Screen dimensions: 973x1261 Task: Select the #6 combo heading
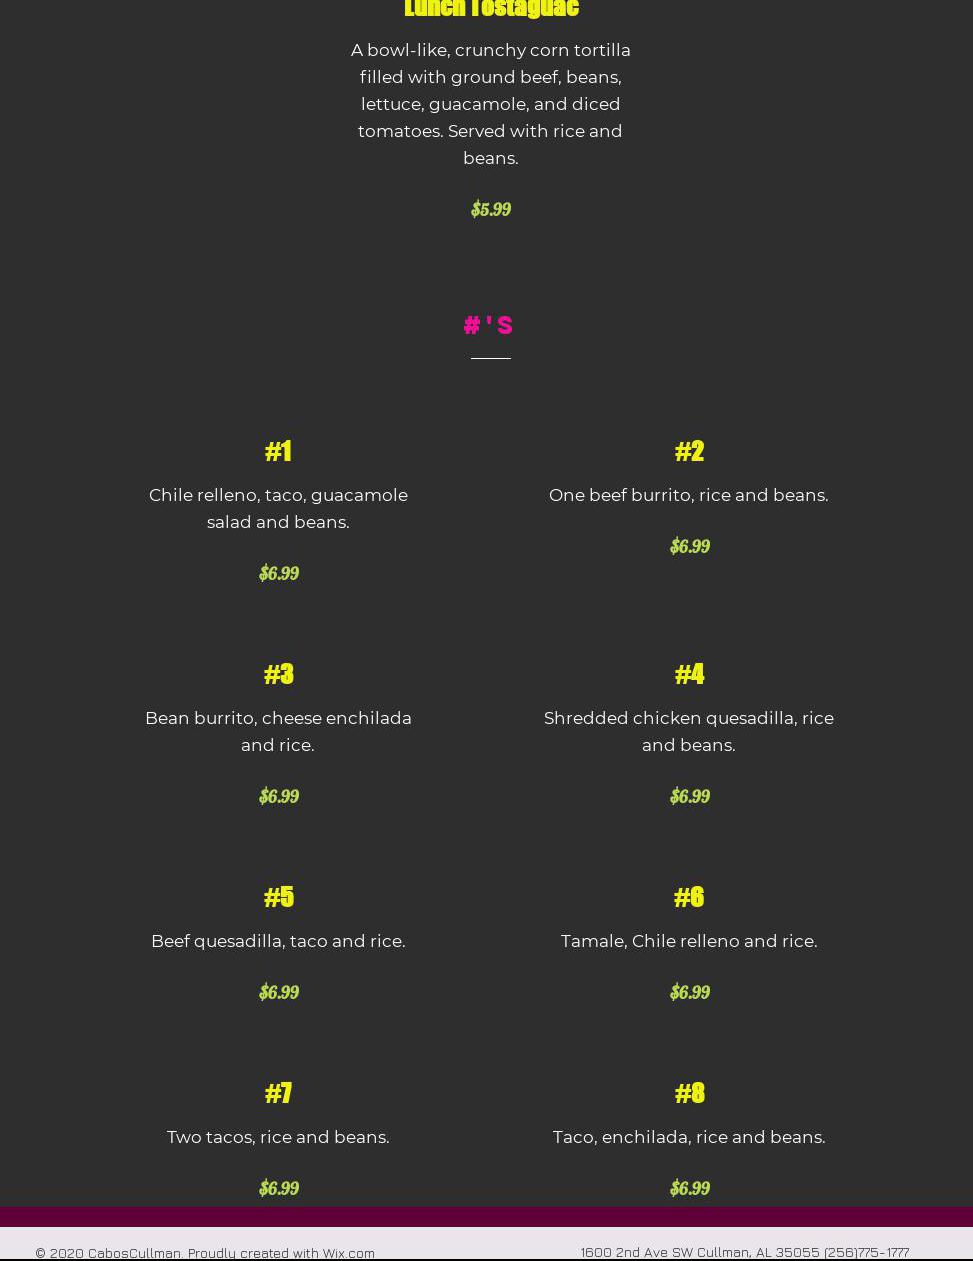click(689, 897)
